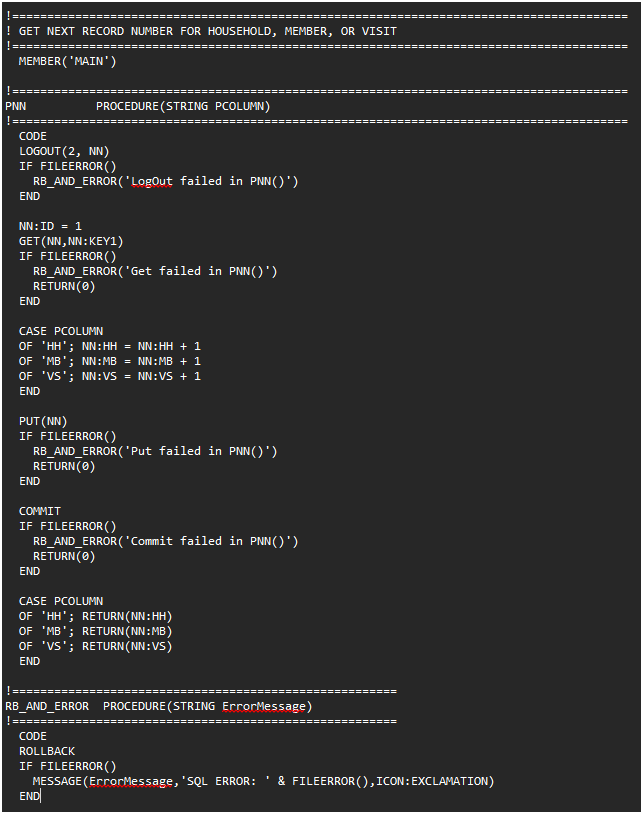Viewport: 643px width, 814px height.
Task: Click the PNN procedure label
Action: coord(16,106)
